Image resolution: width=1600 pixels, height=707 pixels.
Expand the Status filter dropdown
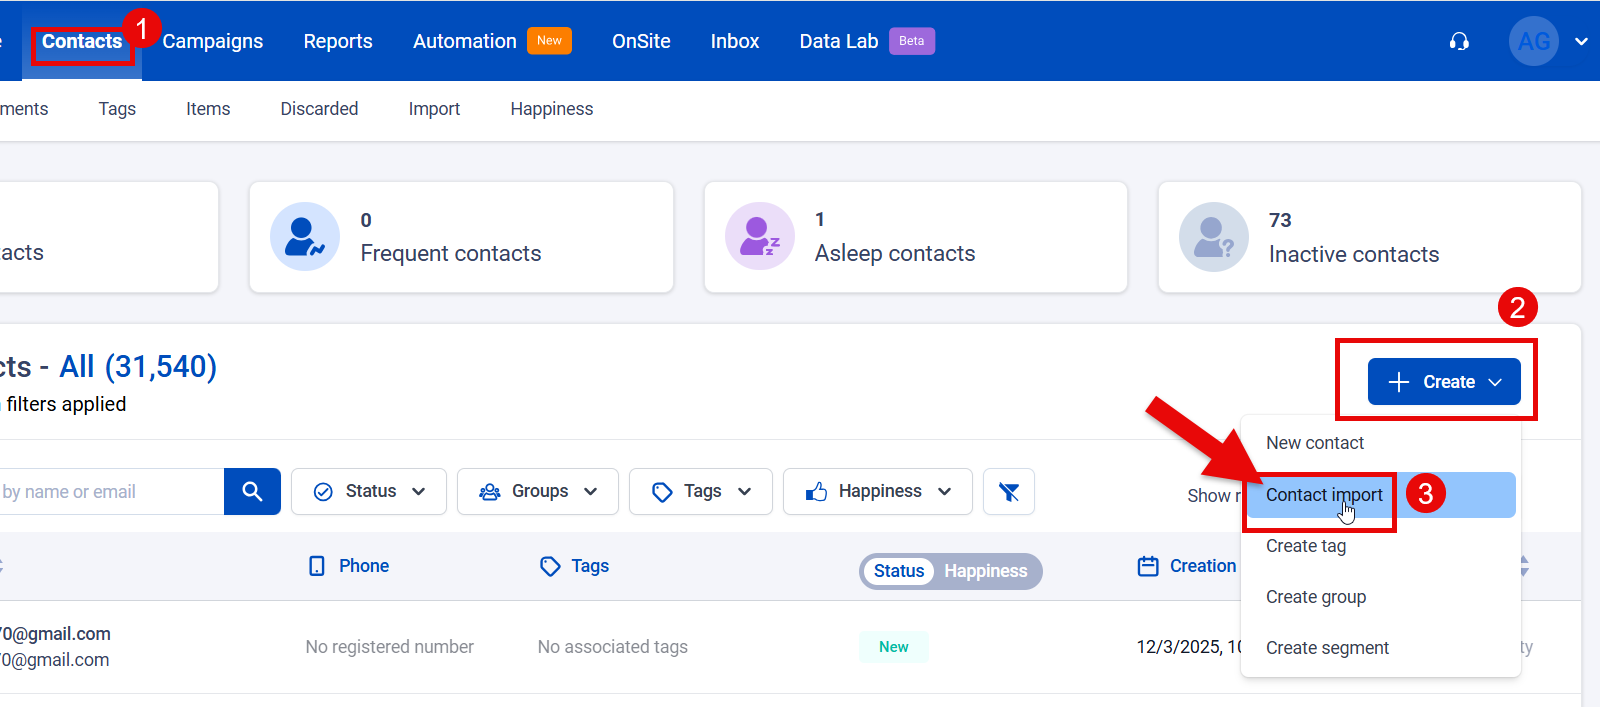click(369, 491)
